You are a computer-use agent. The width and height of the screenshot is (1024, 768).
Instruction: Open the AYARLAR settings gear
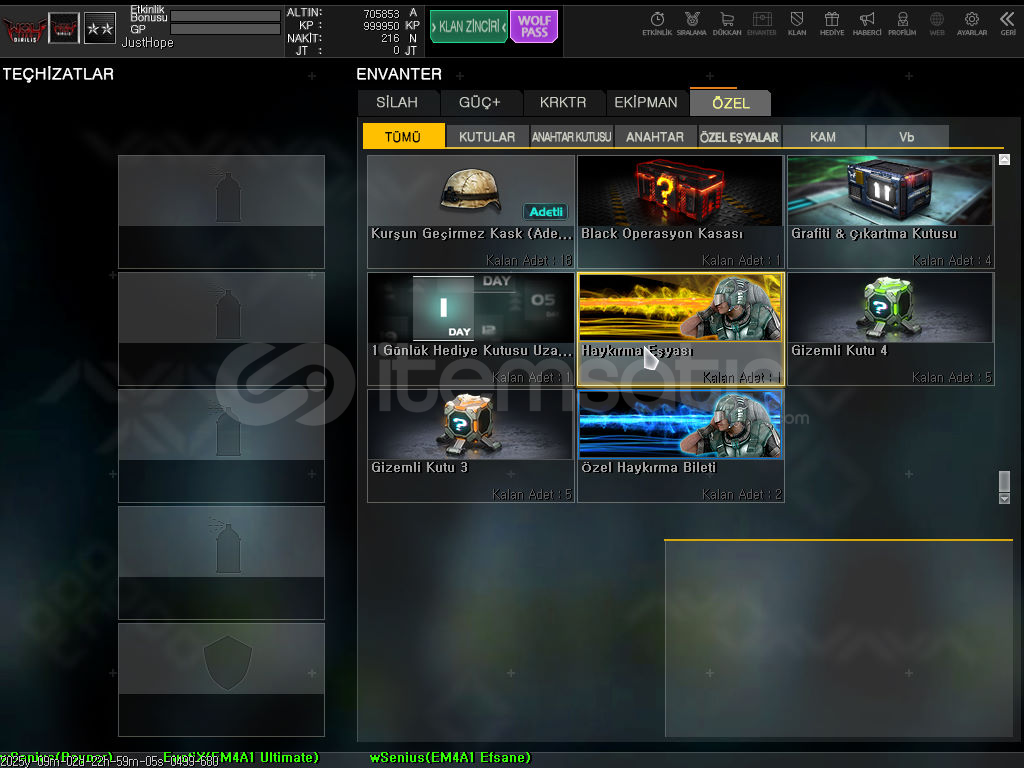tap(972, 24)
